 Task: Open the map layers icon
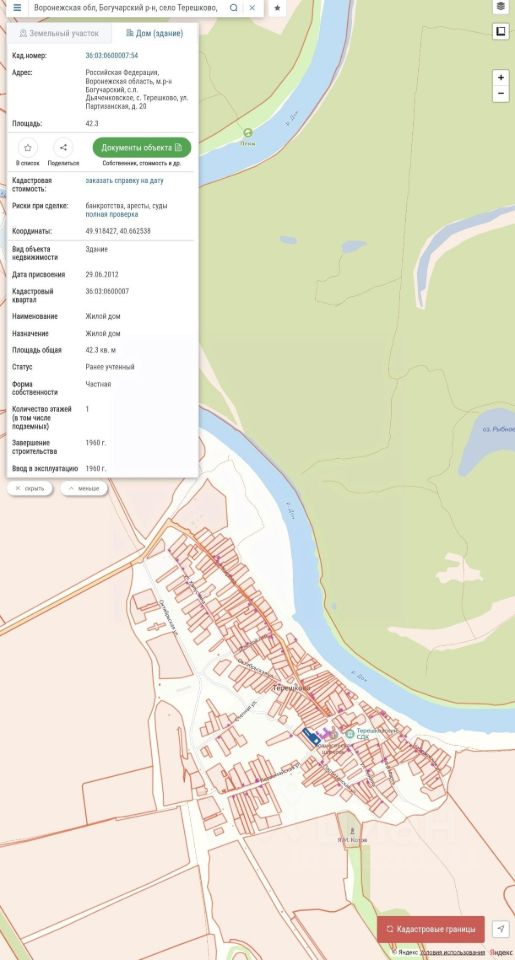click(x=501, y=7)
